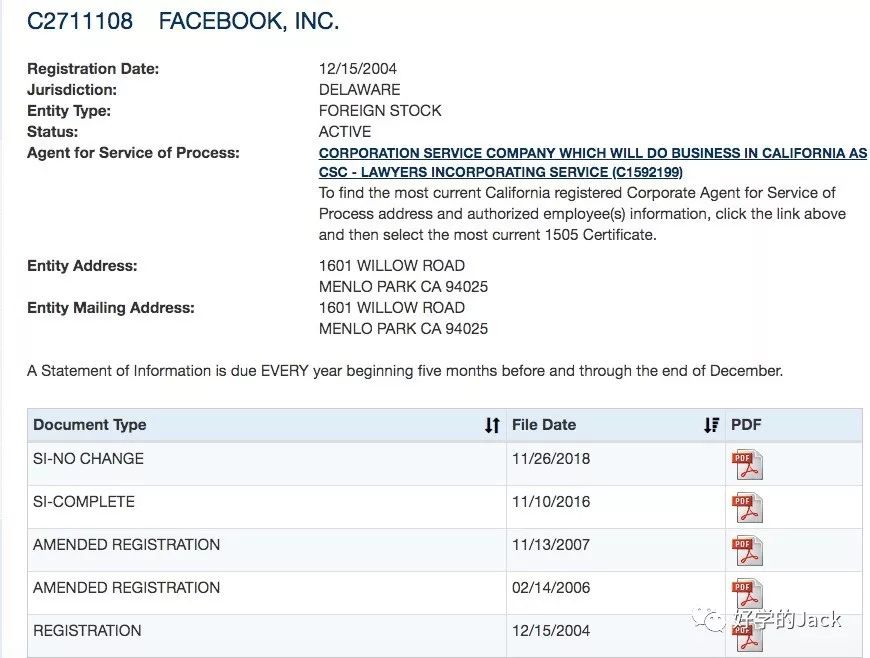Open PDF for 12/15/2004 registration
The height and width of the screenshot is (658, 870).
[x=746, y=635]
